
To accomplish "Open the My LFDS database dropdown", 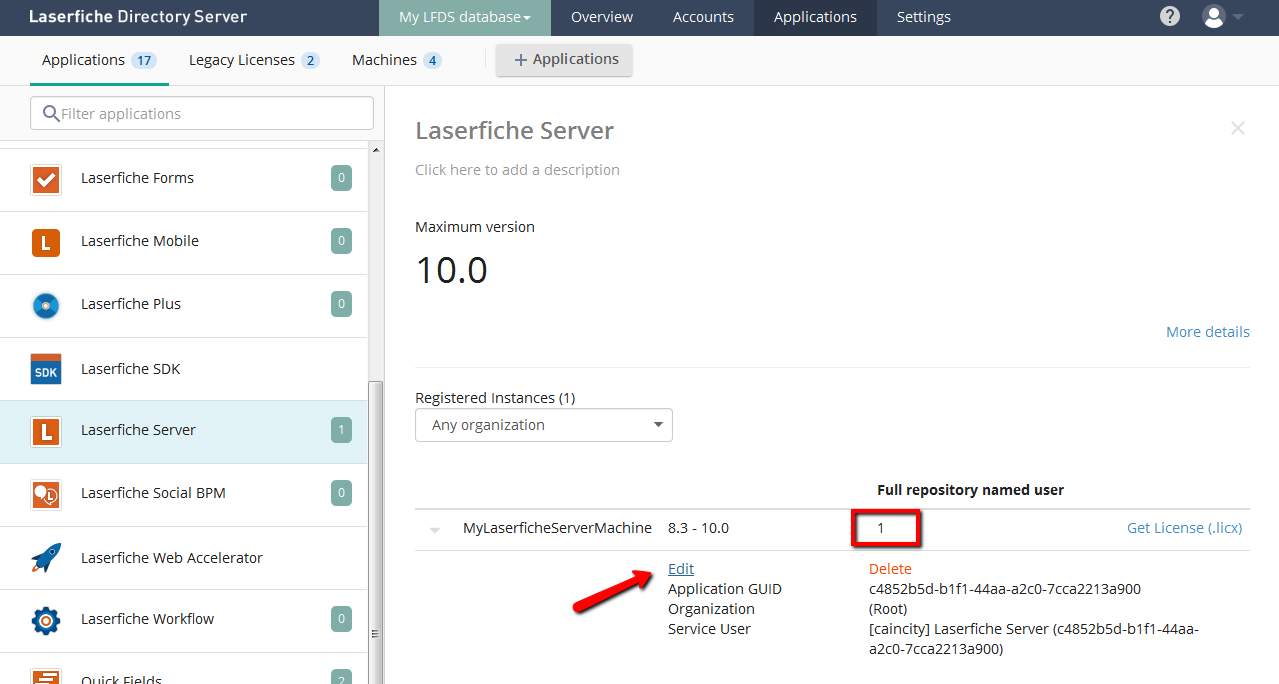I will 465,17.
